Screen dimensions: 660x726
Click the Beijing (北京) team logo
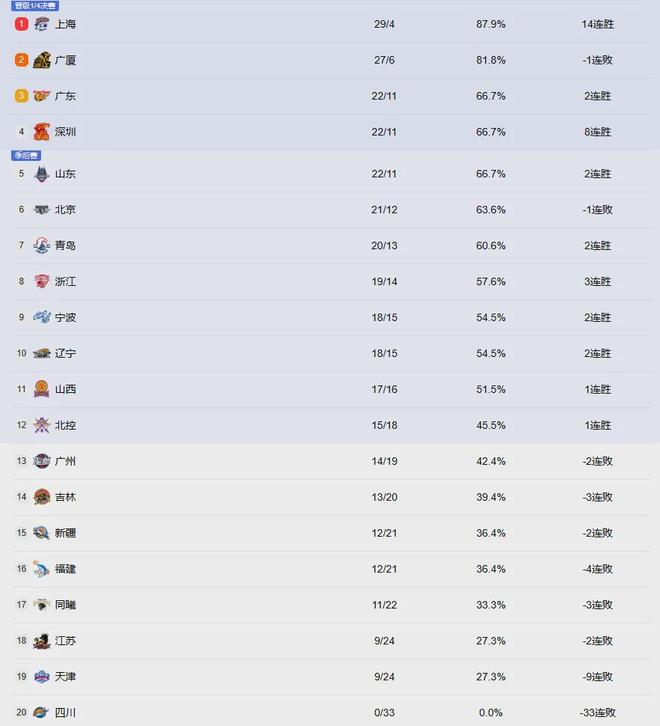41,210
